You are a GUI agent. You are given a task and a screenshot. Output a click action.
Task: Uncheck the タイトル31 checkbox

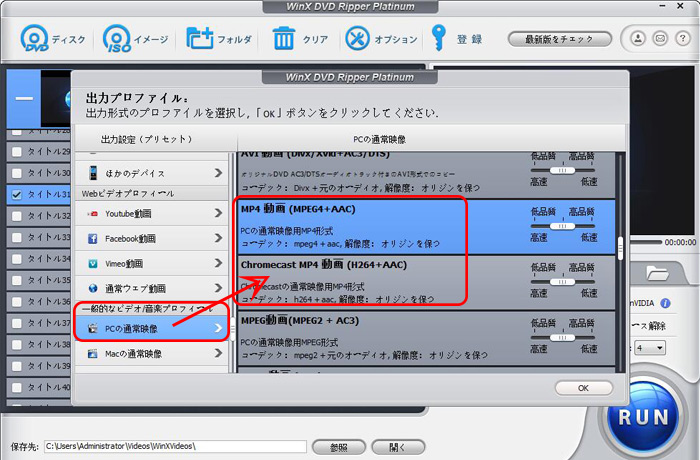coord(16,194)
